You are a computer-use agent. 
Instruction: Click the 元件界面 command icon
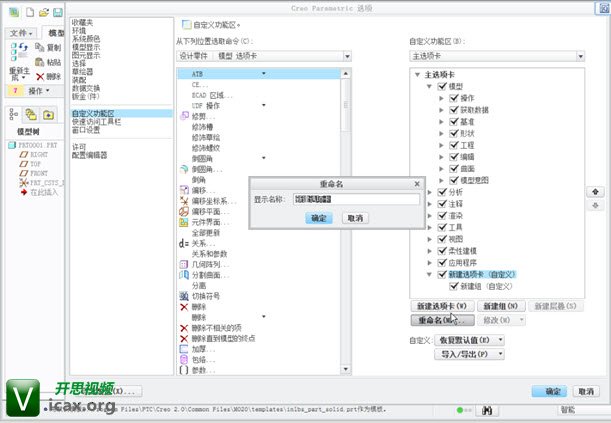(x=184, y=222)
